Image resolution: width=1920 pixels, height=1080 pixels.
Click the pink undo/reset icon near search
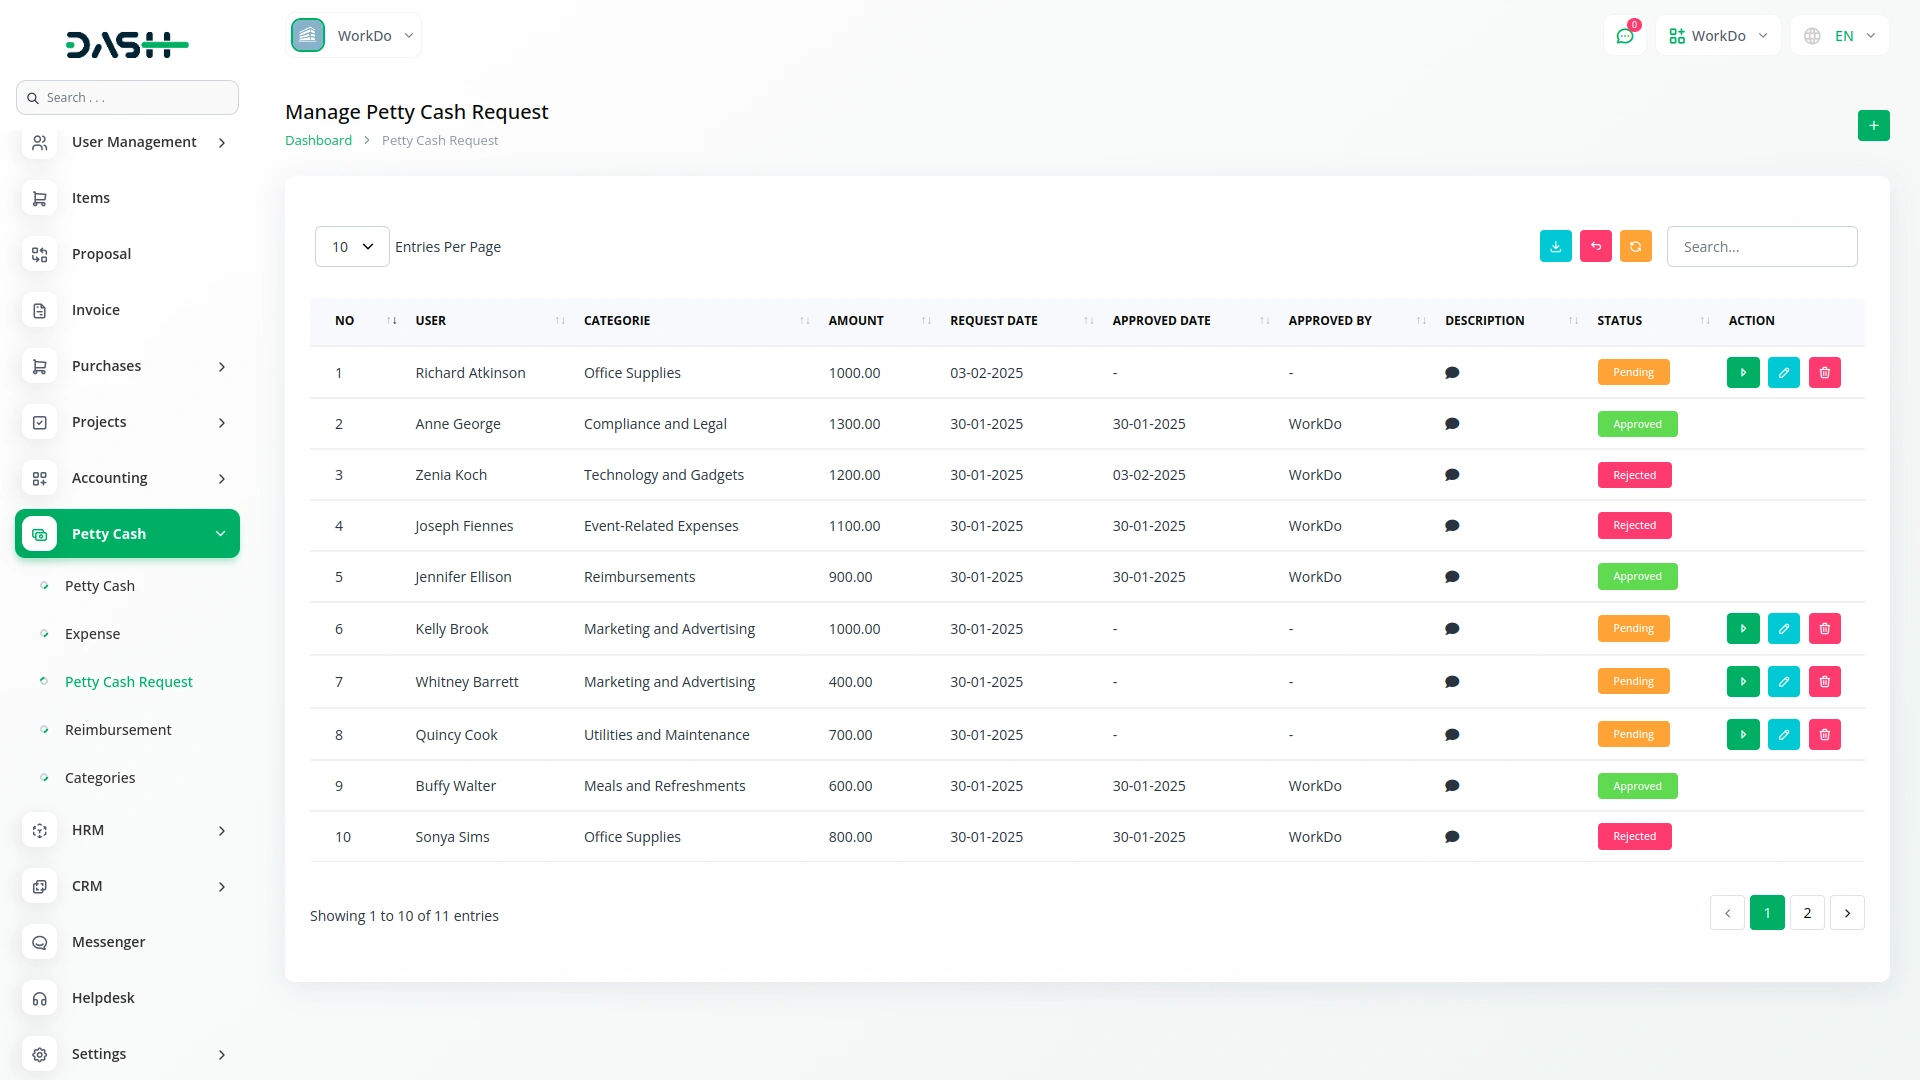click(1595, 246)
